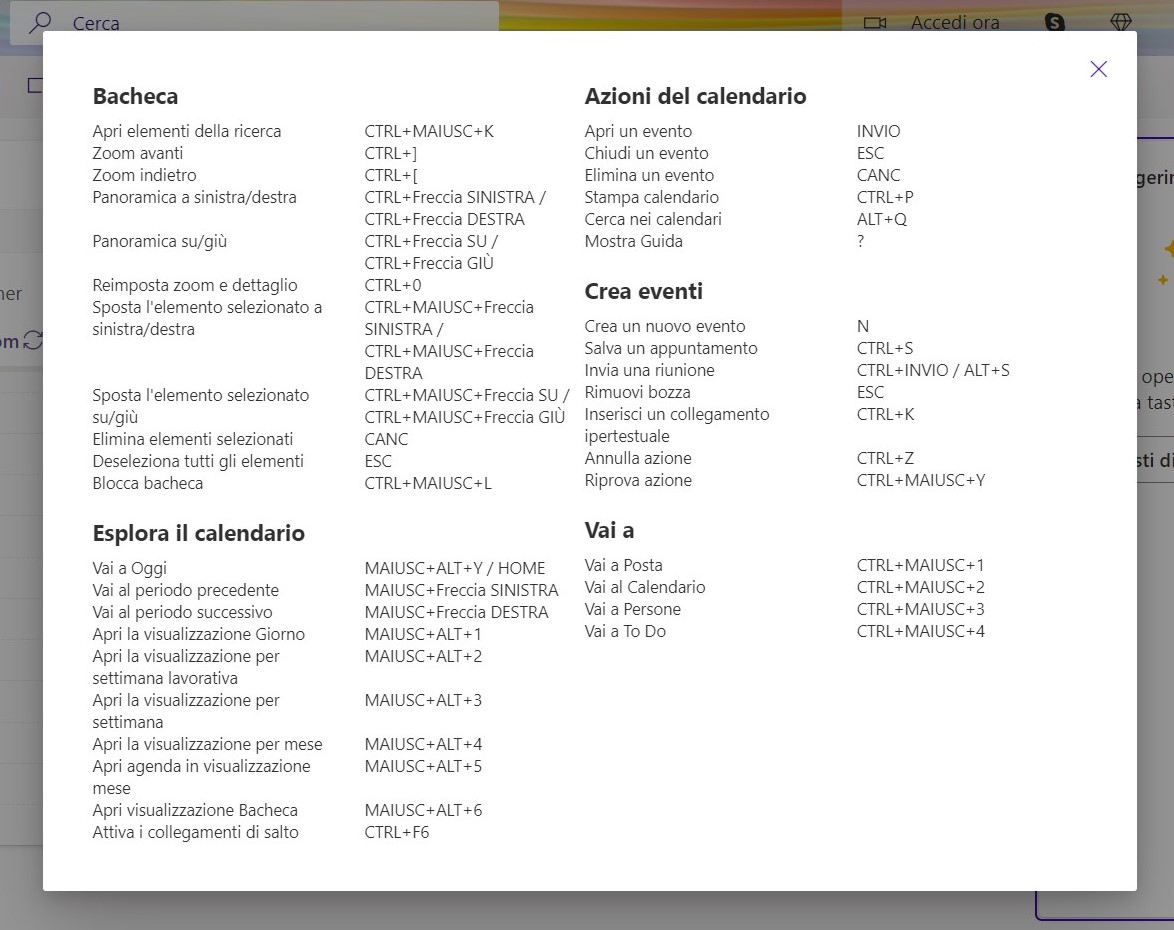This screenshot has height=930, width=1174.
Task: Close the keyboard shortcuts dialog
Action: tap(1098, 69)
